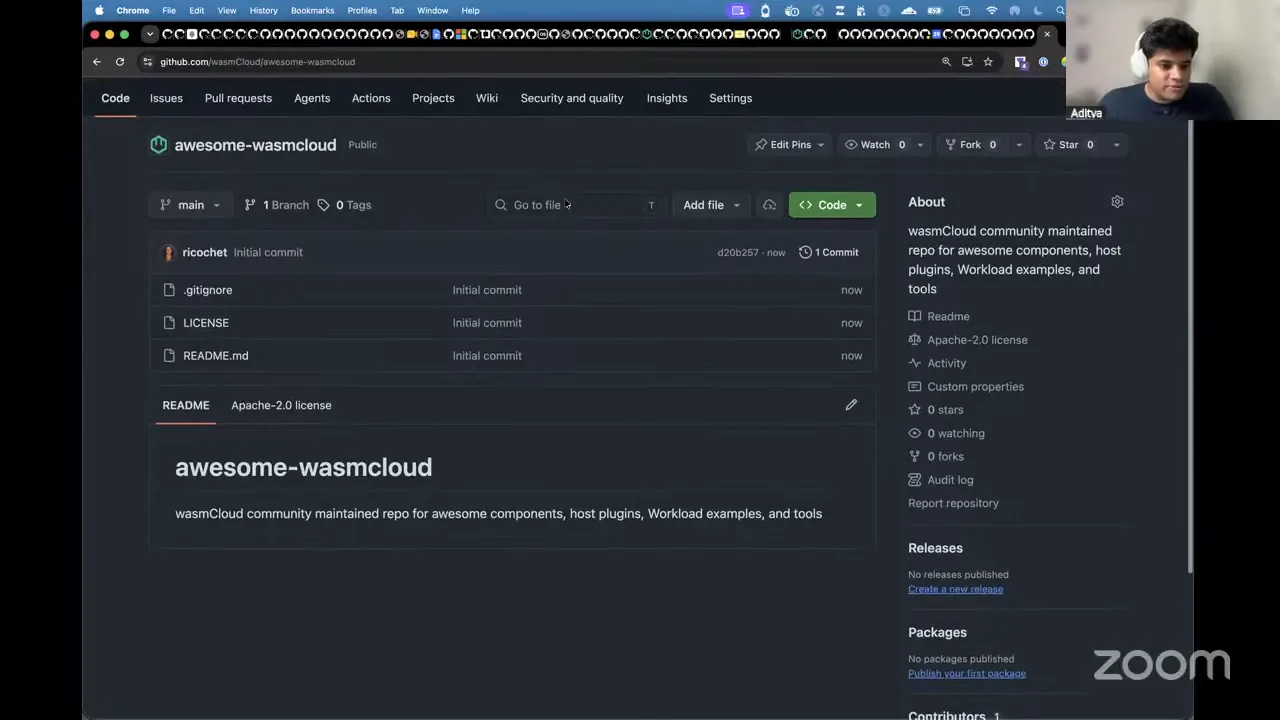Viewport: 1280px width, 720px height.
Task: View the 0 forks link
Action: (936, 457)
